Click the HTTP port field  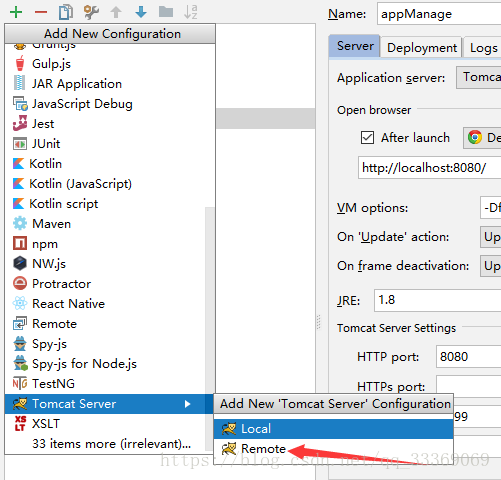click(x=468, y=357)
